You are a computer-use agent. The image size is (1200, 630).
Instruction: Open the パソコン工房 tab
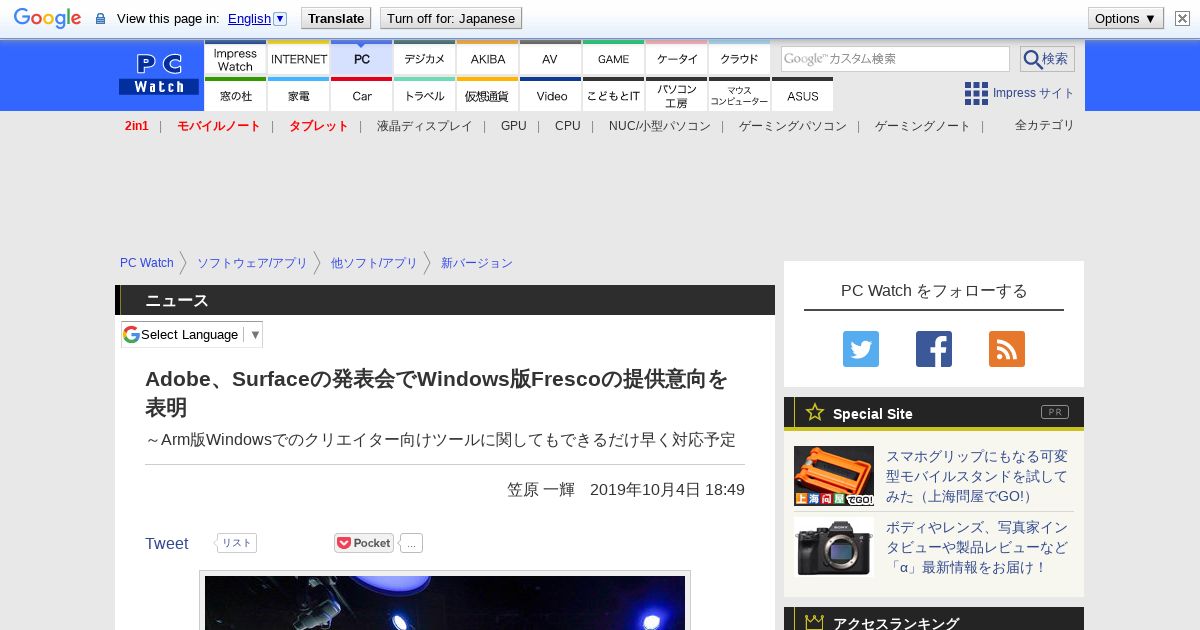click(x=677, y=95)
